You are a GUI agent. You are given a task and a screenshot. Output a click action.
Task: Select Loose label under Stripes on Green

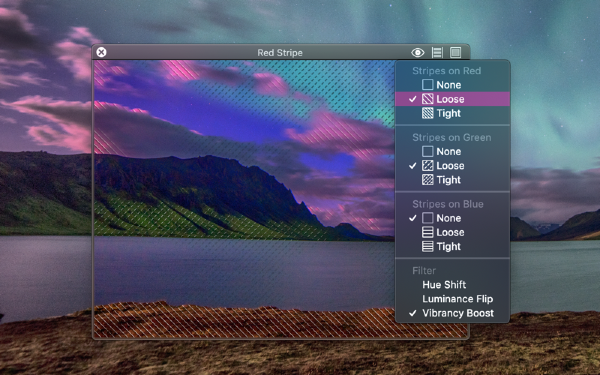[450, 166]
